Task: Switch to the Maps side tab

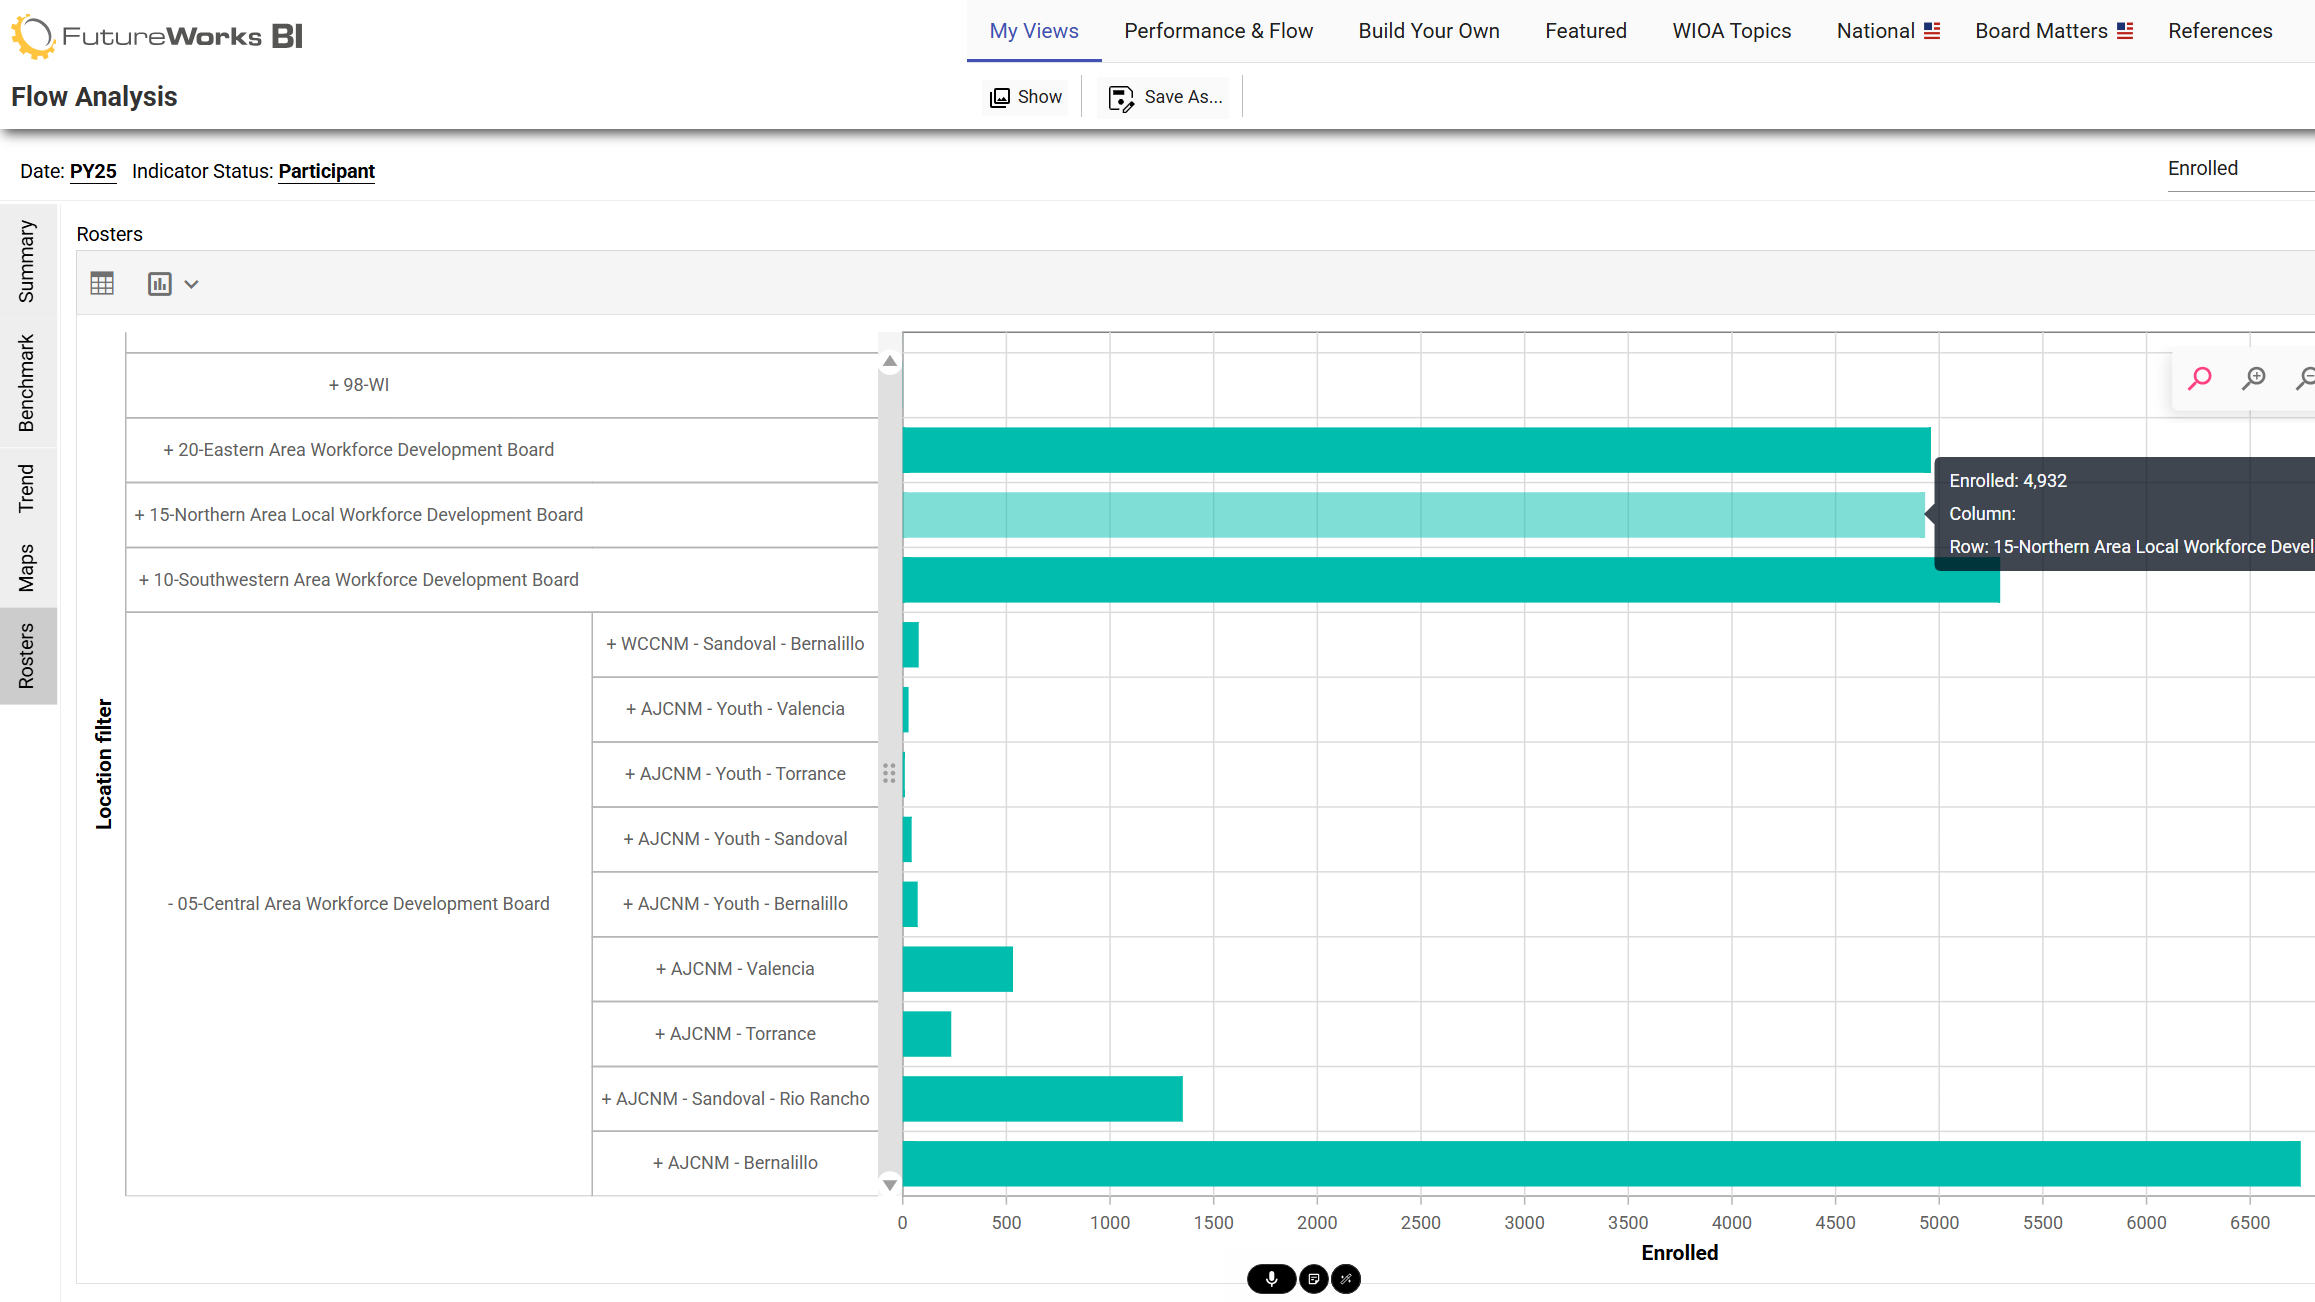Action: pos(27,568)
